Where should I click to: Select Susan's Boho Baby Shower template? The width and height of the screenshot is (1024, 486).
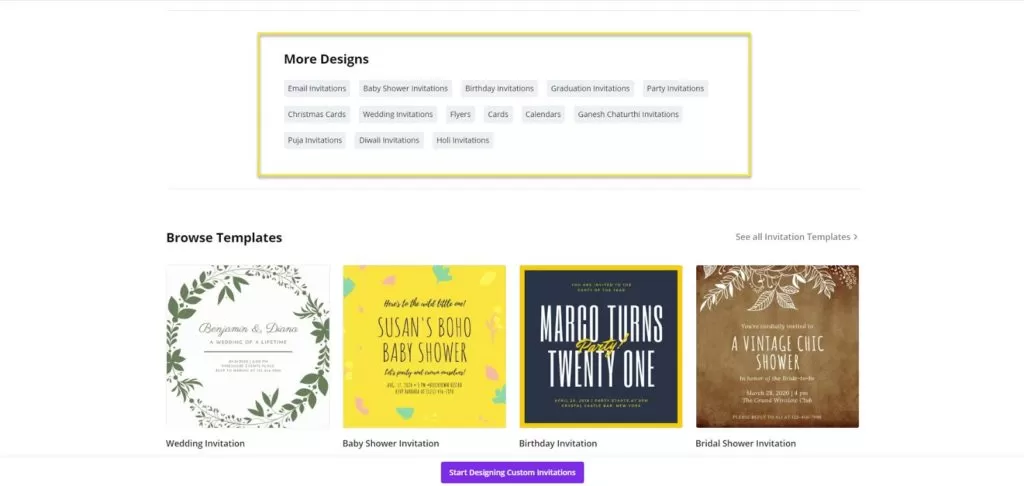424,346
